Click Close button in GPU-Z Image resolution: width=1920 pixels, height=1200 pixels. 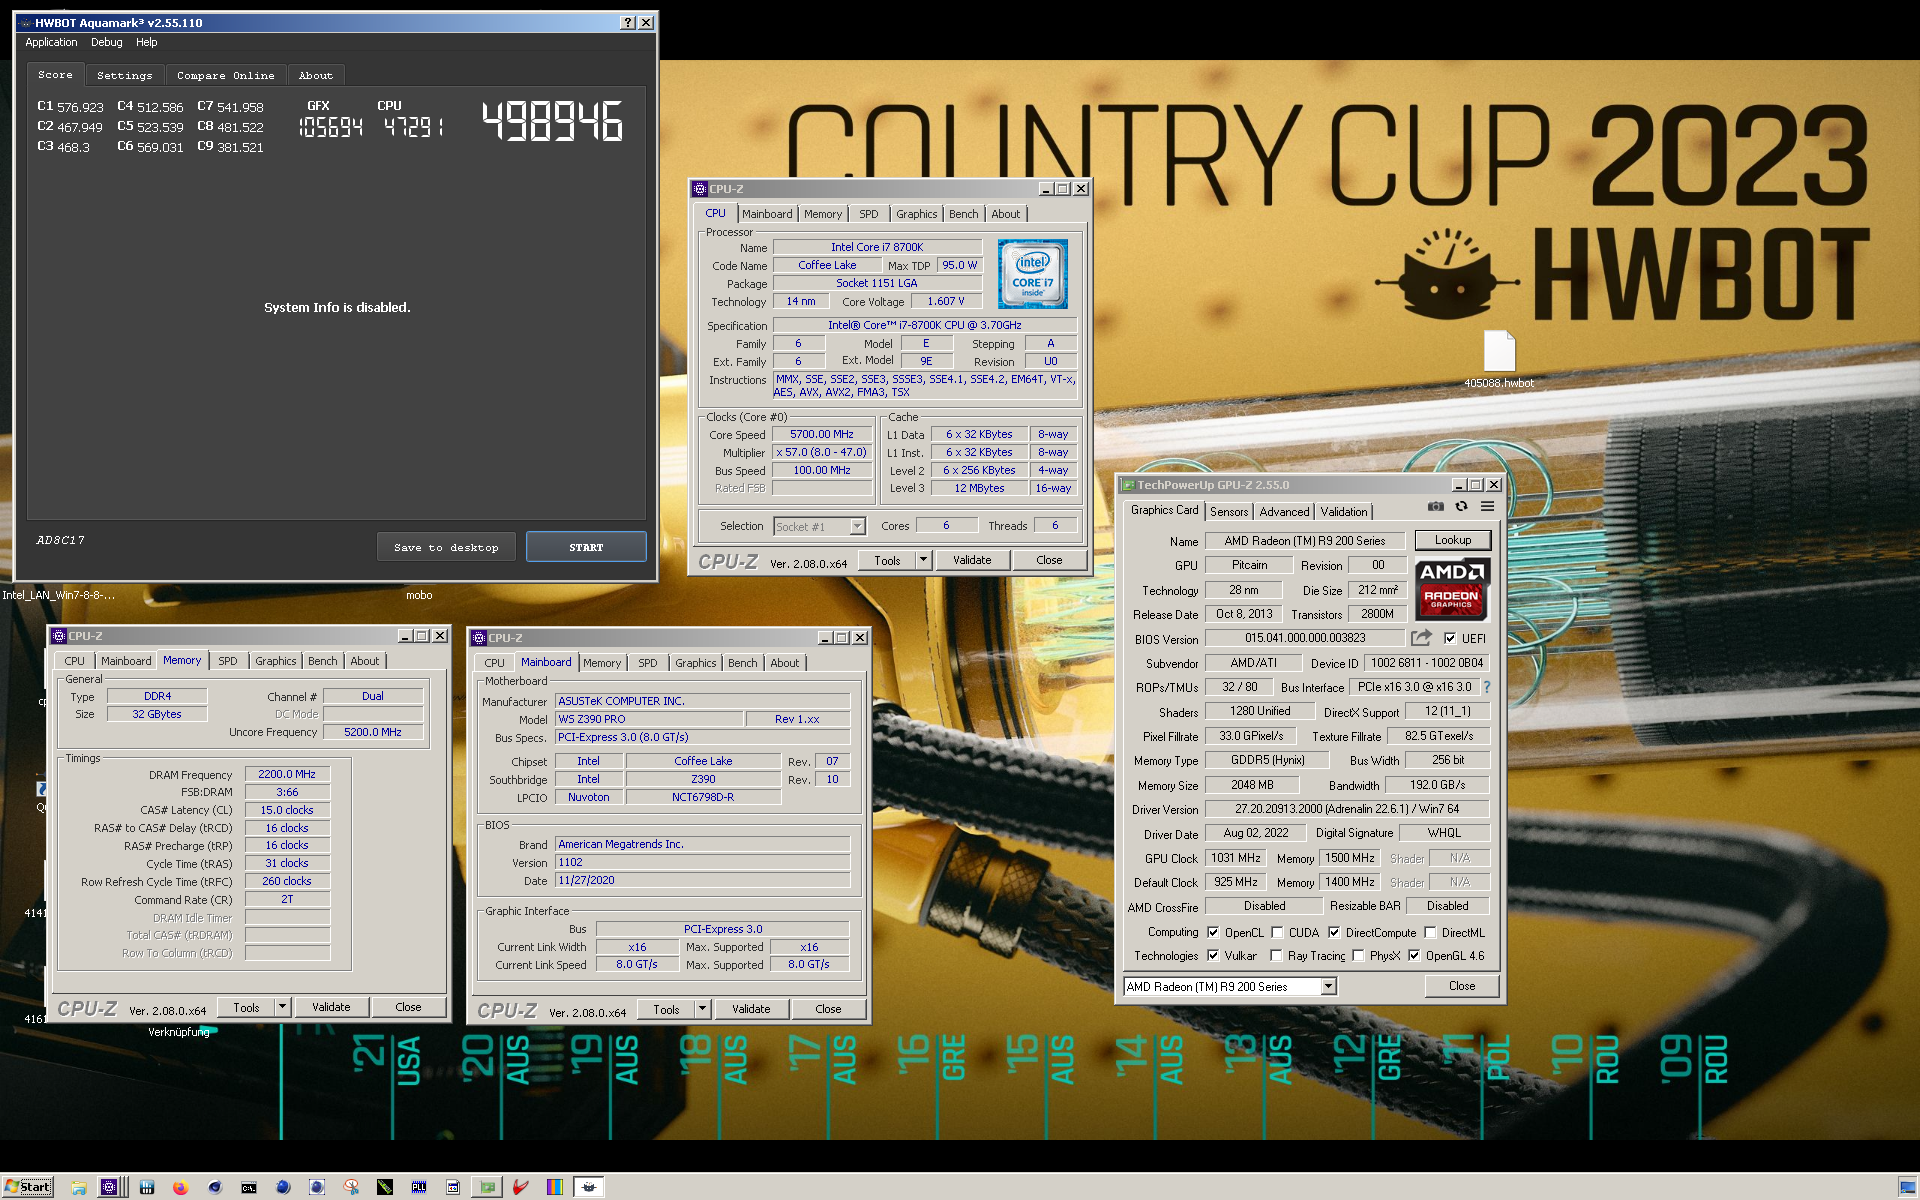pos(1461,985)
